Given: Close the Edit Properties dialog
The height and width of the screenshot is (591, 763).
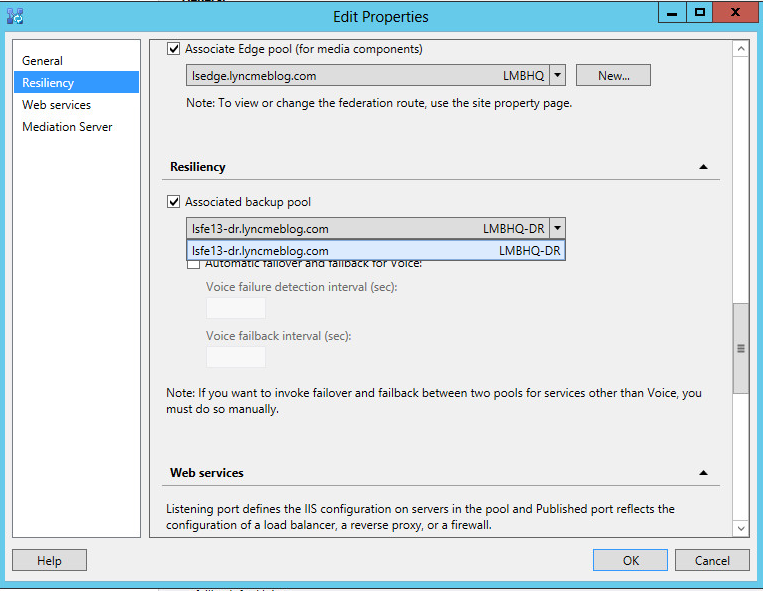Looking at the screenshot, I should tap(735, 13).
